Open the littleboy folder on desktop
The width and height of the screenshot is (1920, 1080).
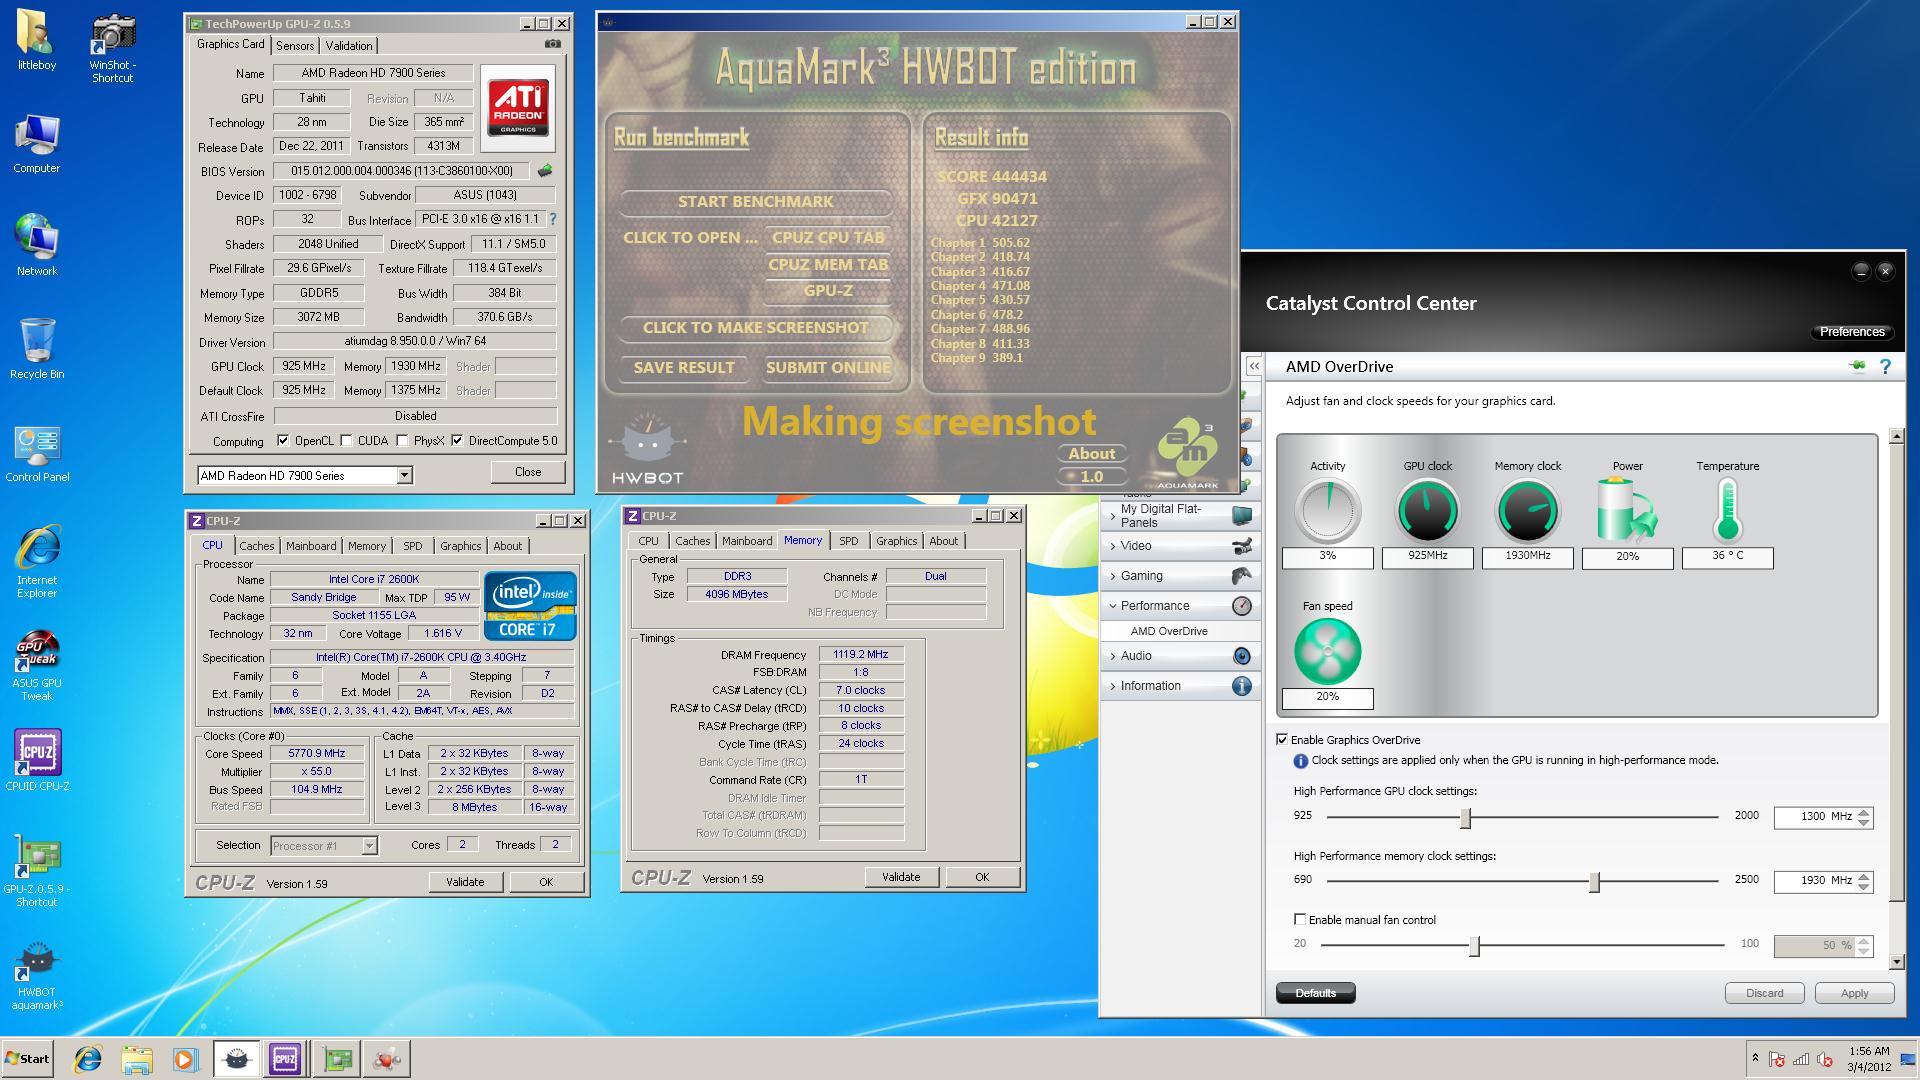[x=36, y=40]
